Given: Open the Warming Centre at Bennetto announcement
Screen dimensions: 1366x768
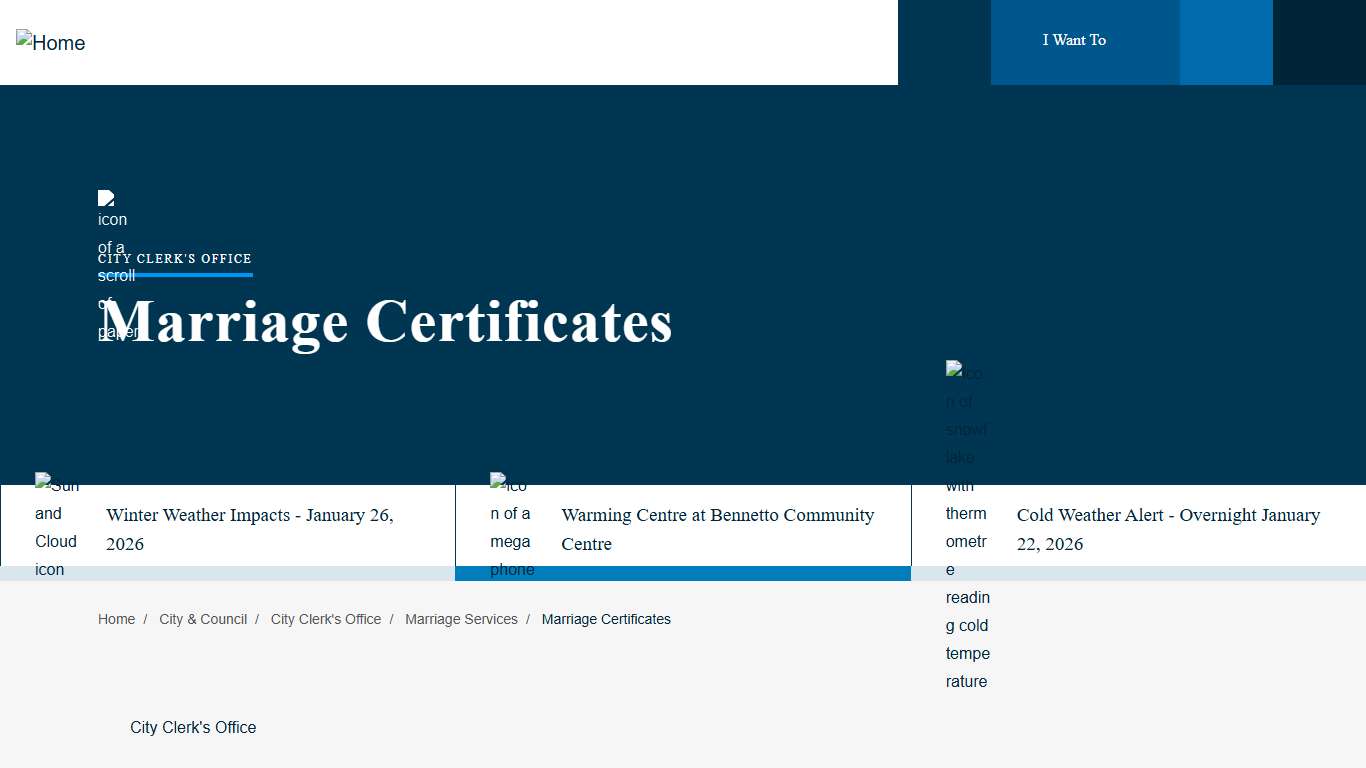Looking at the screenshot, I should click(x=717, y=529).
